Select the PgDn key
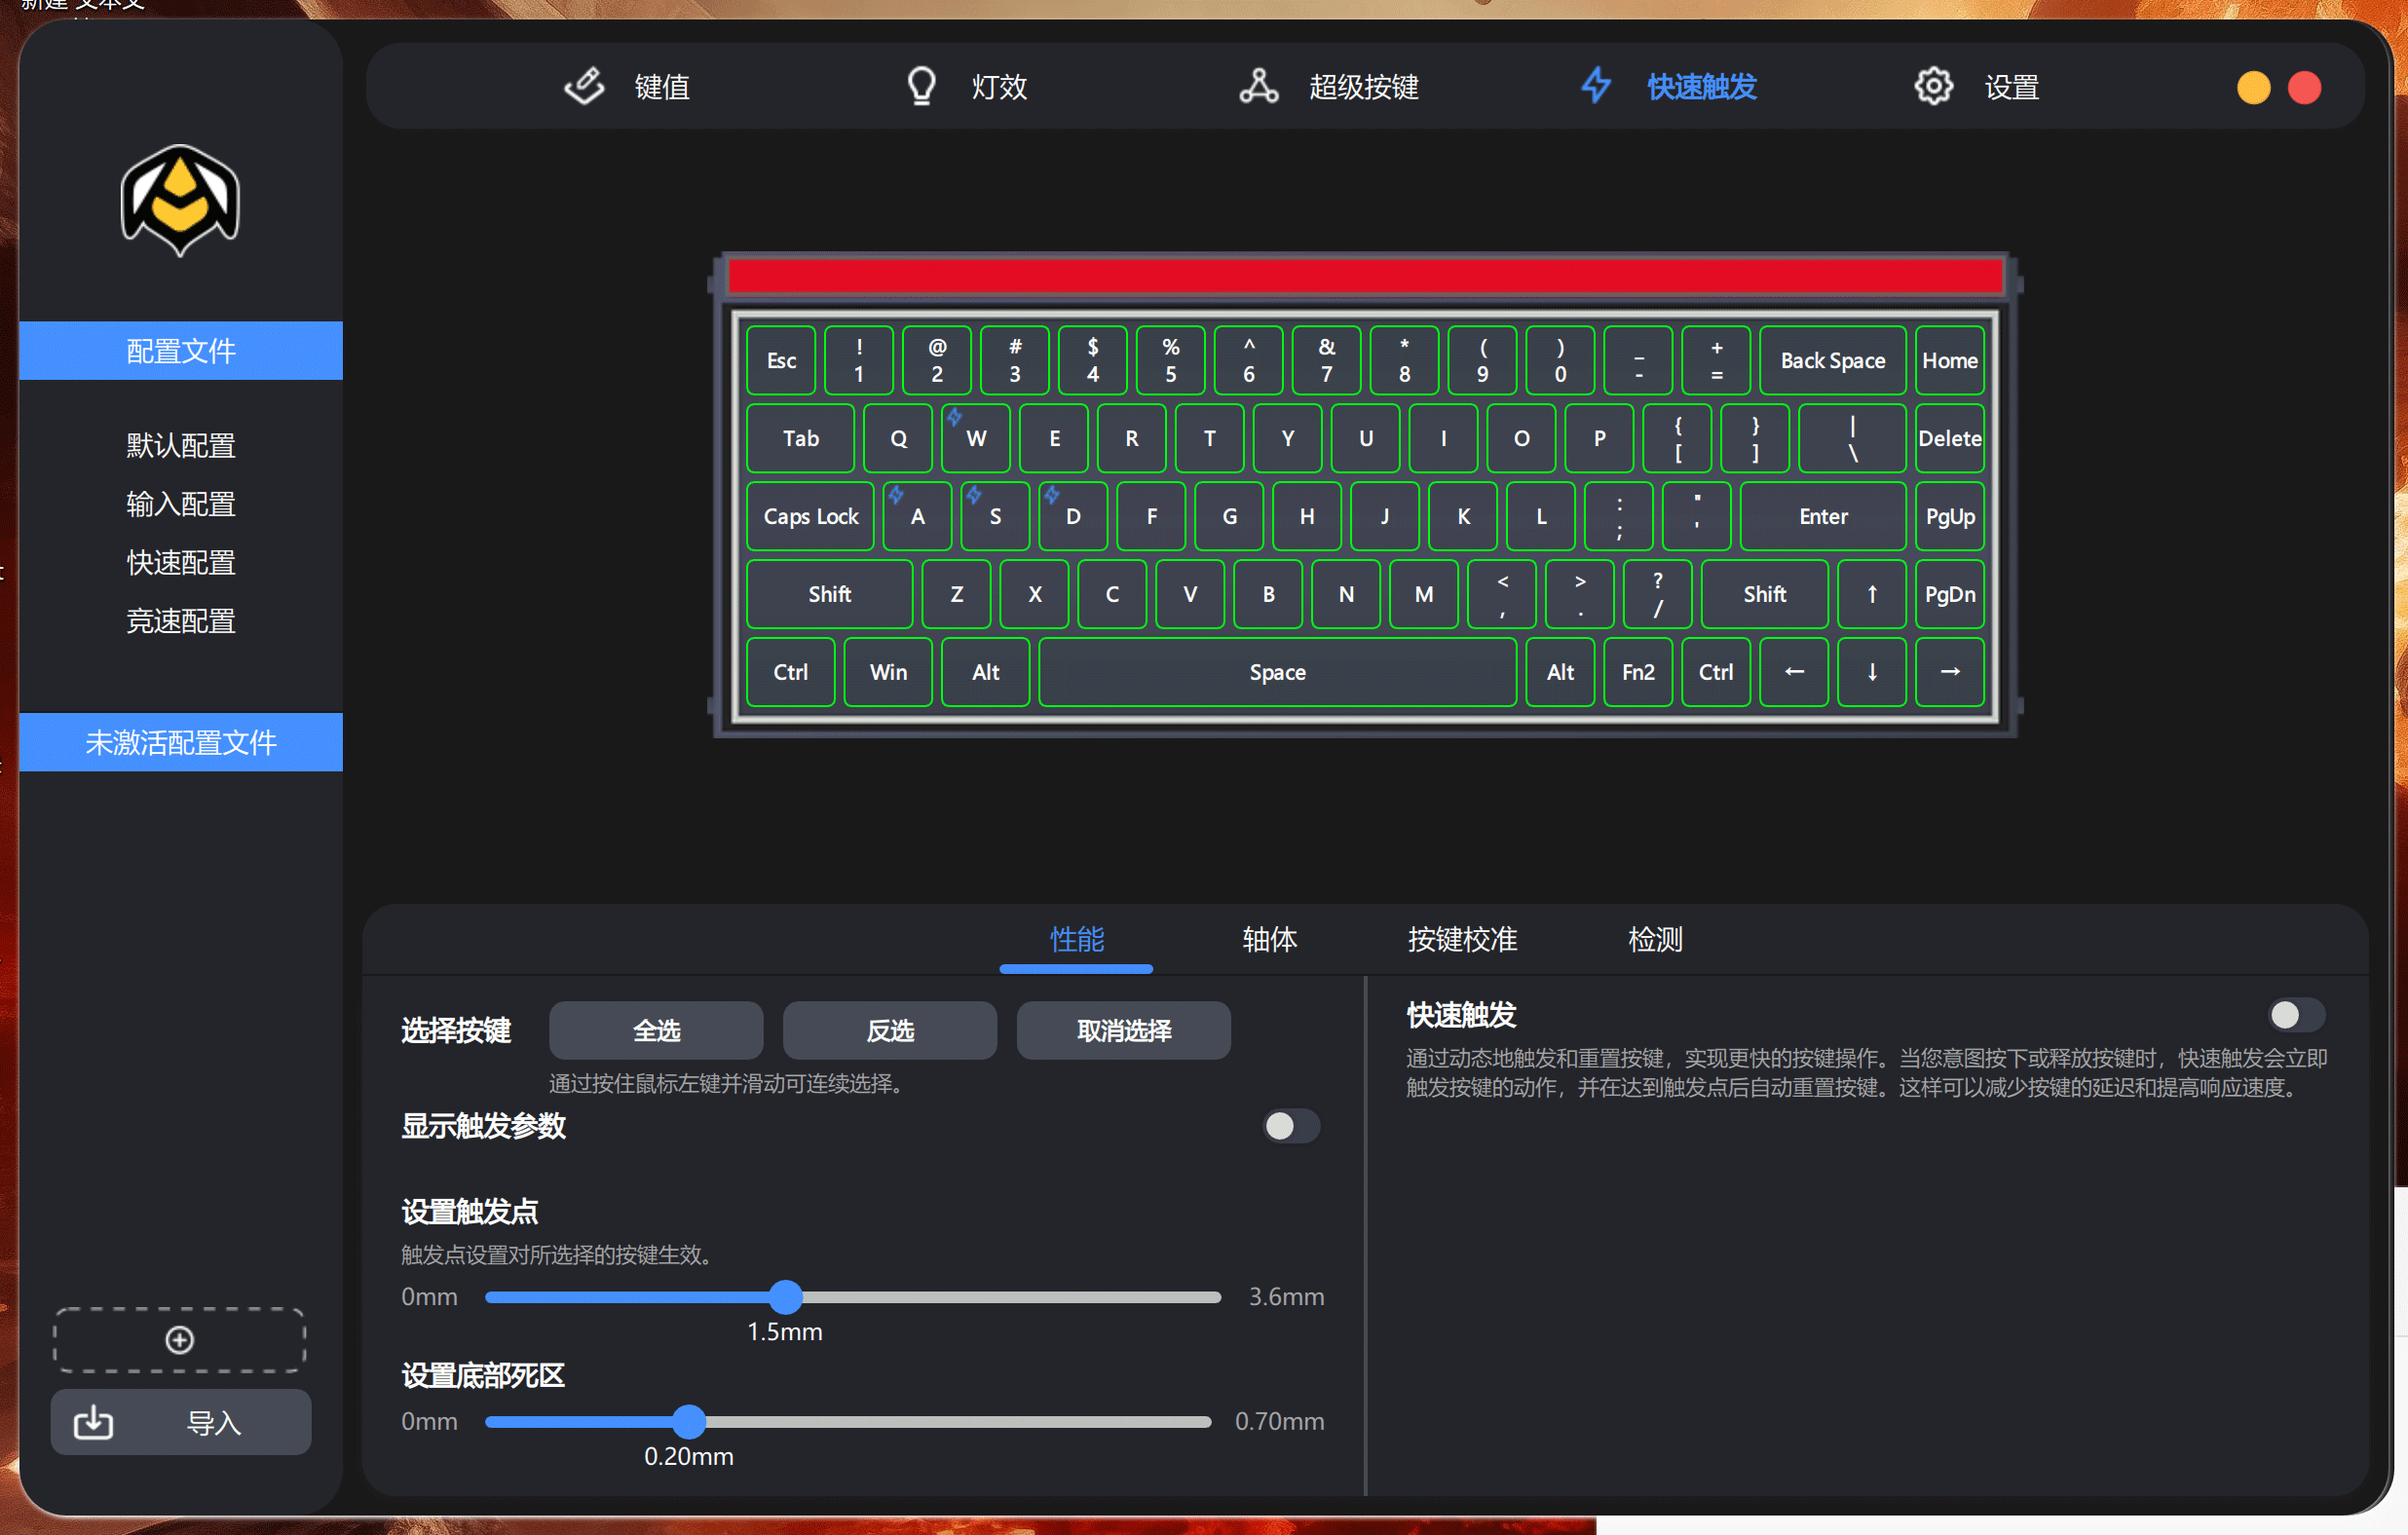Image resolution: width=2408 pixels, height=1535 pixels. [x=1950, y=594]
